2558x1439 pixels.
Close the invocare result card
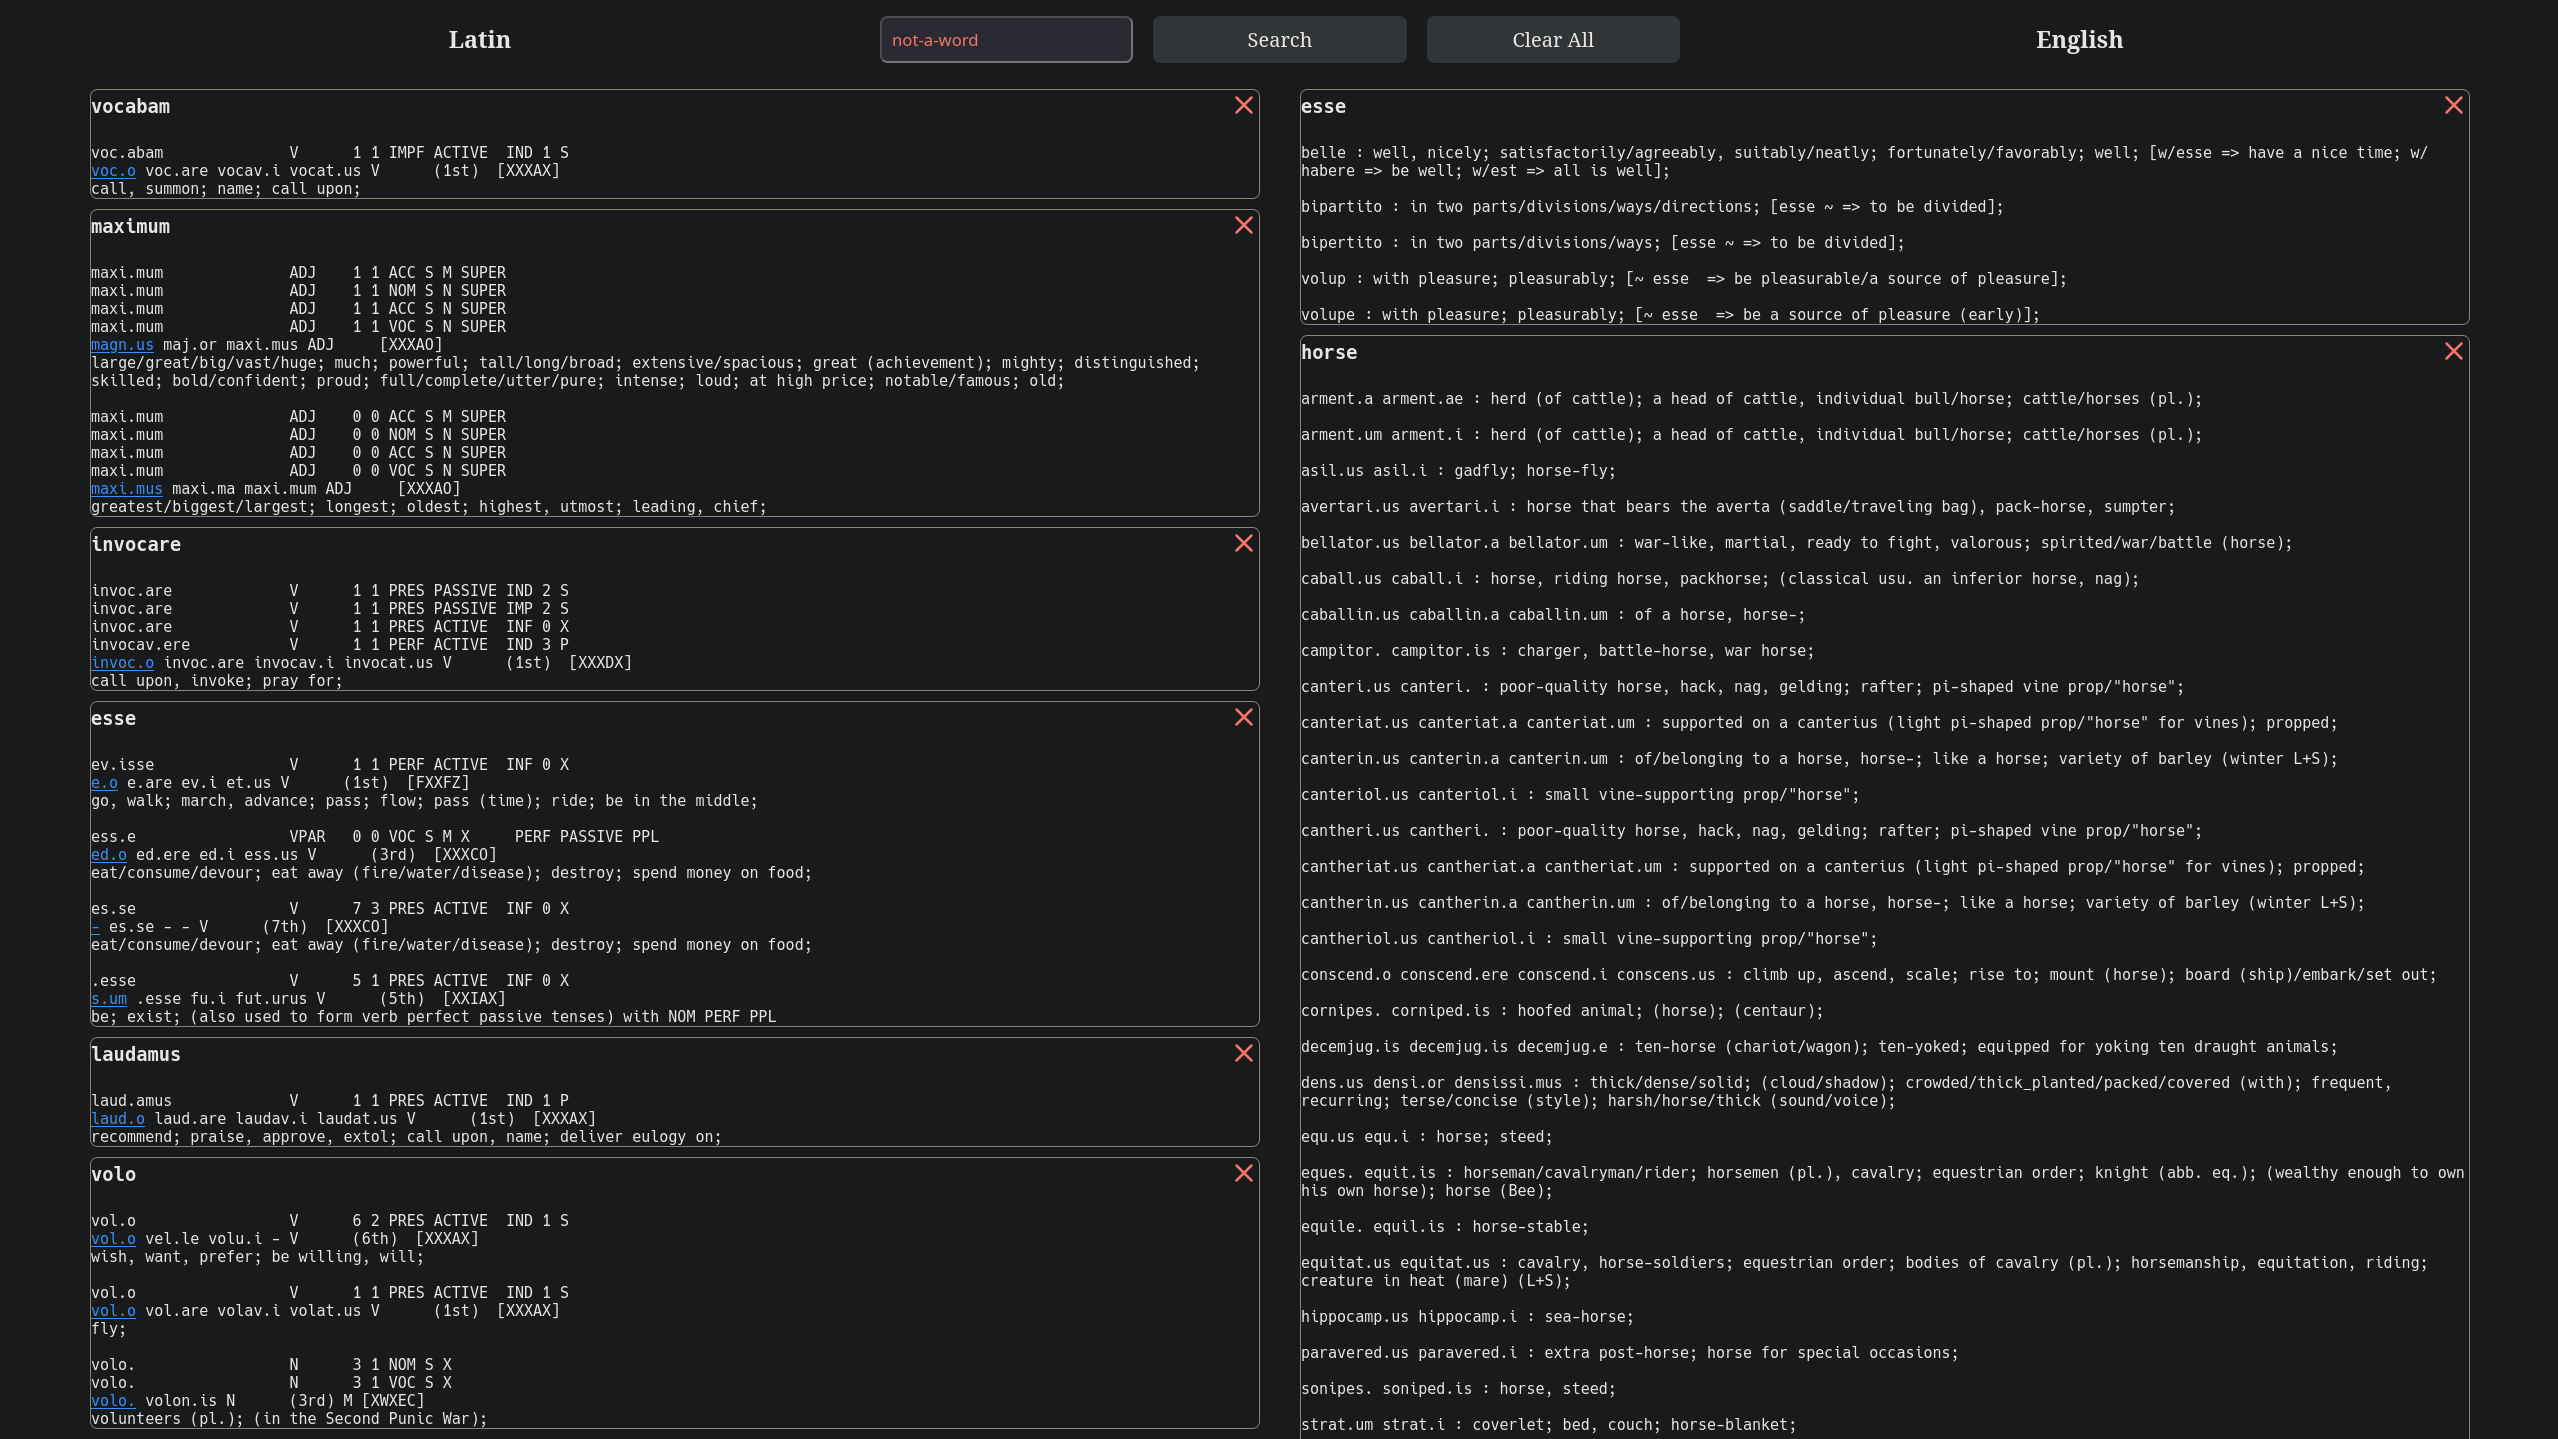pyautogui.click(x=1243, y=543)
